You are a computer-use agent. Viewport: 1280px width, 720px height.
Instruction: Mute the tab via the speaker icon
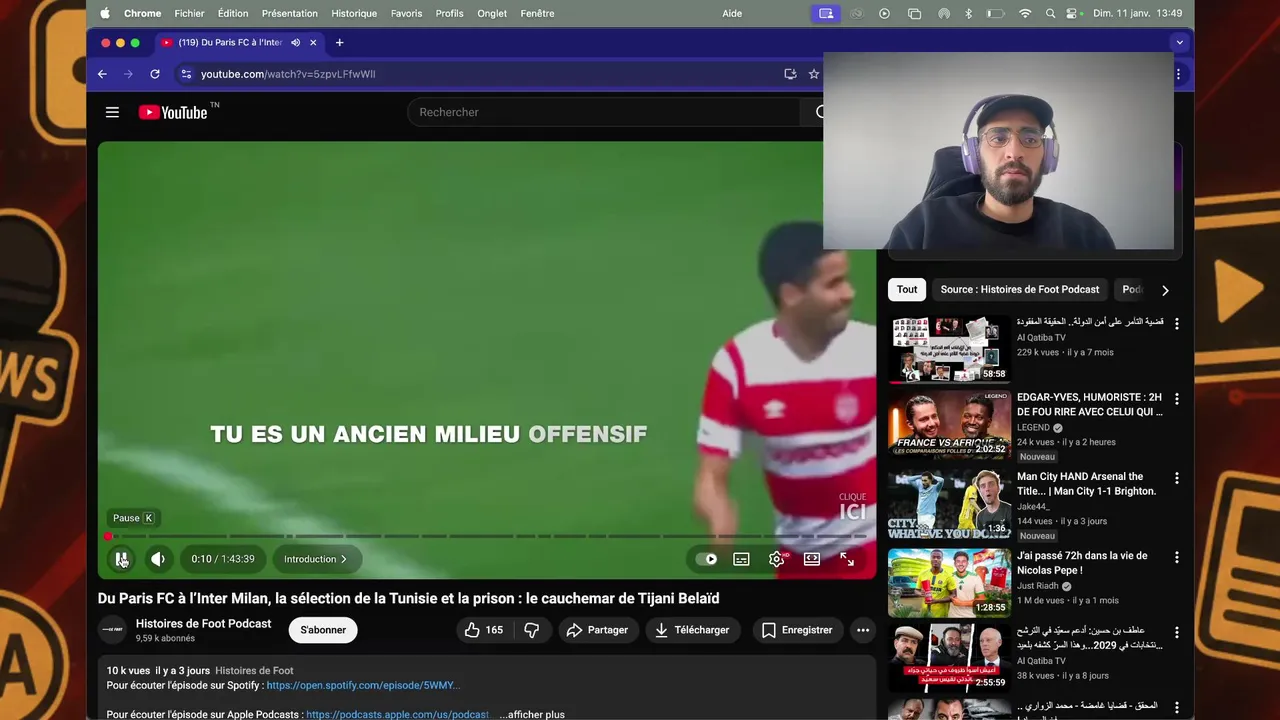295,43
